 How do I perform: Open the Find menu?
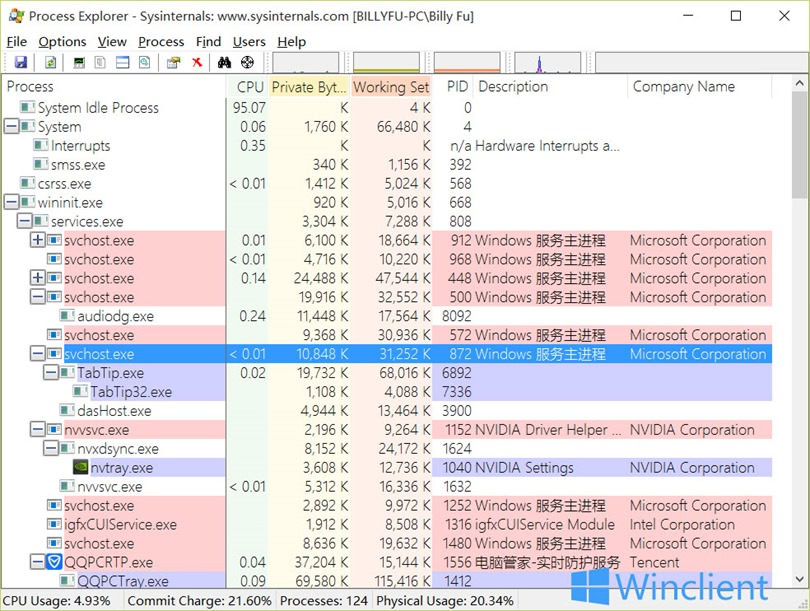click(209, 42)
